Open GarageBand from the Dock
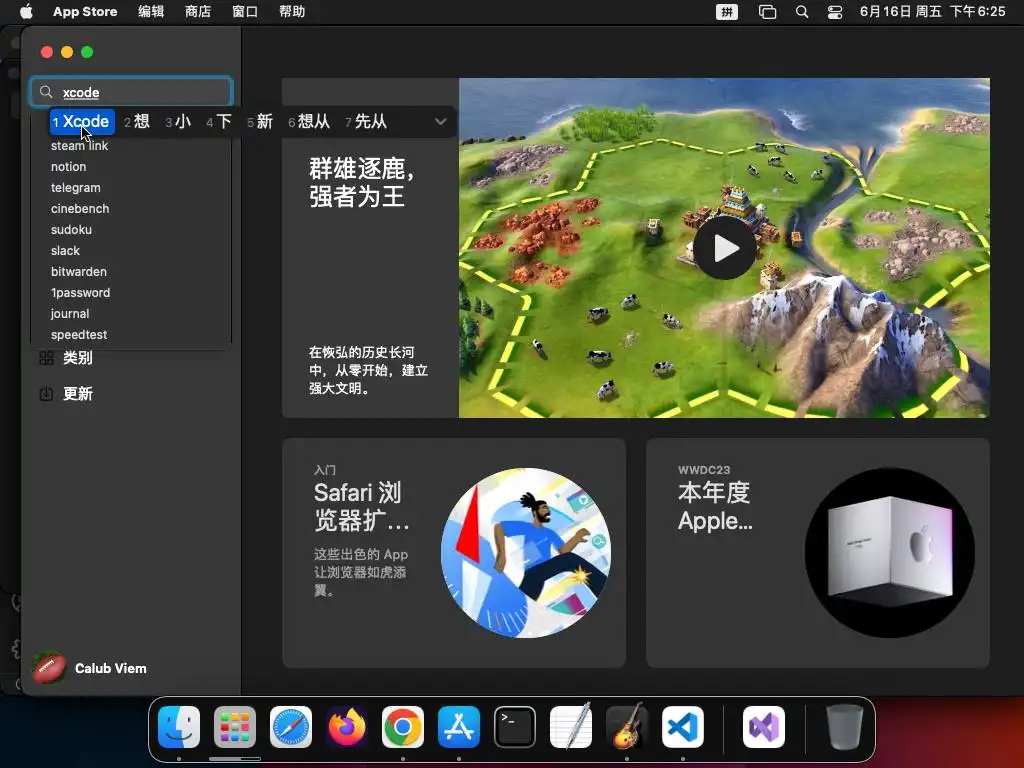The width and height of the screenshot is (1024, 768). click(627, 727)
